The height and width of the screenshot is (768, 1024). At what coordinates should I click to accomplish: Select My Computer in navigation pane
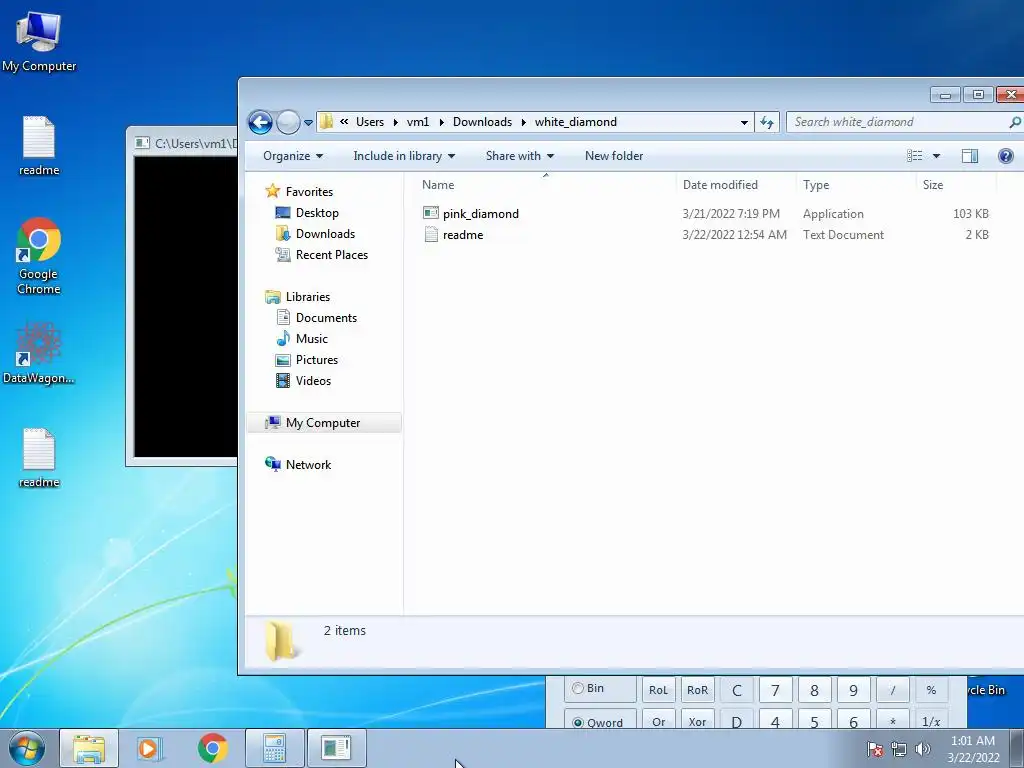pos(325,423)
